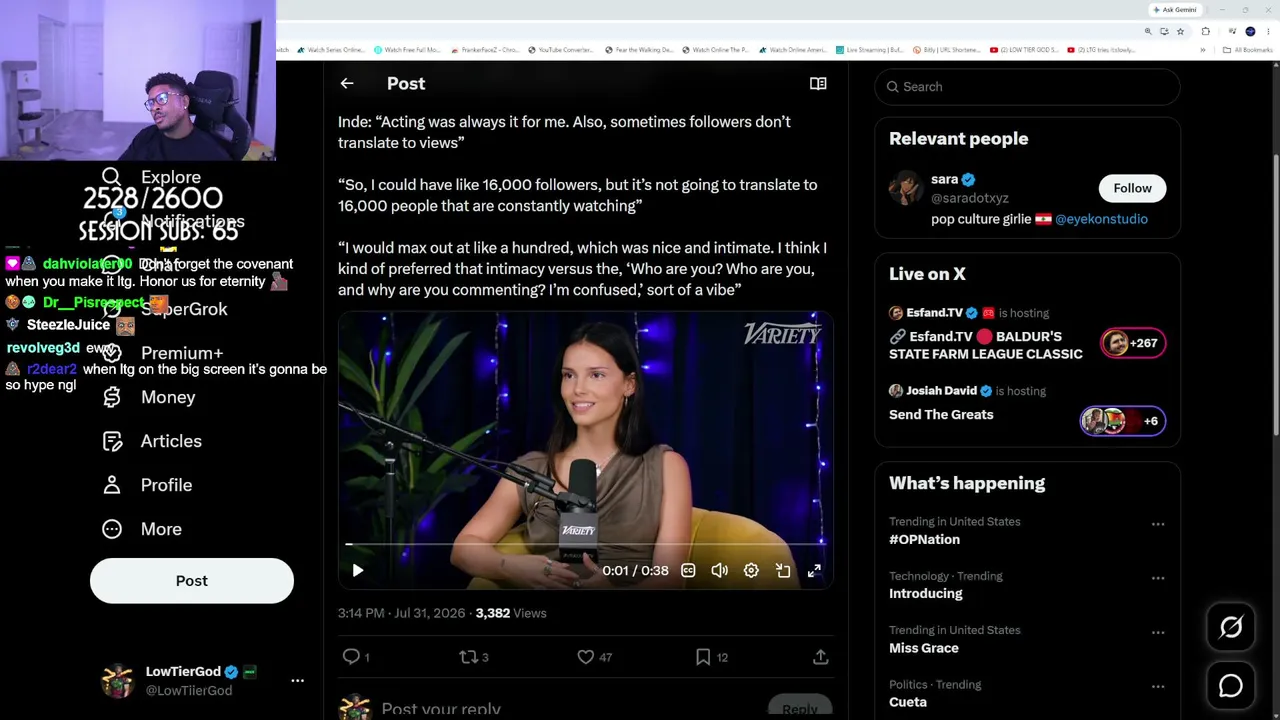Screen dimensions: 1280x720
Task: Toggle picture-in-picture for the video
Action: coord(783,570)
